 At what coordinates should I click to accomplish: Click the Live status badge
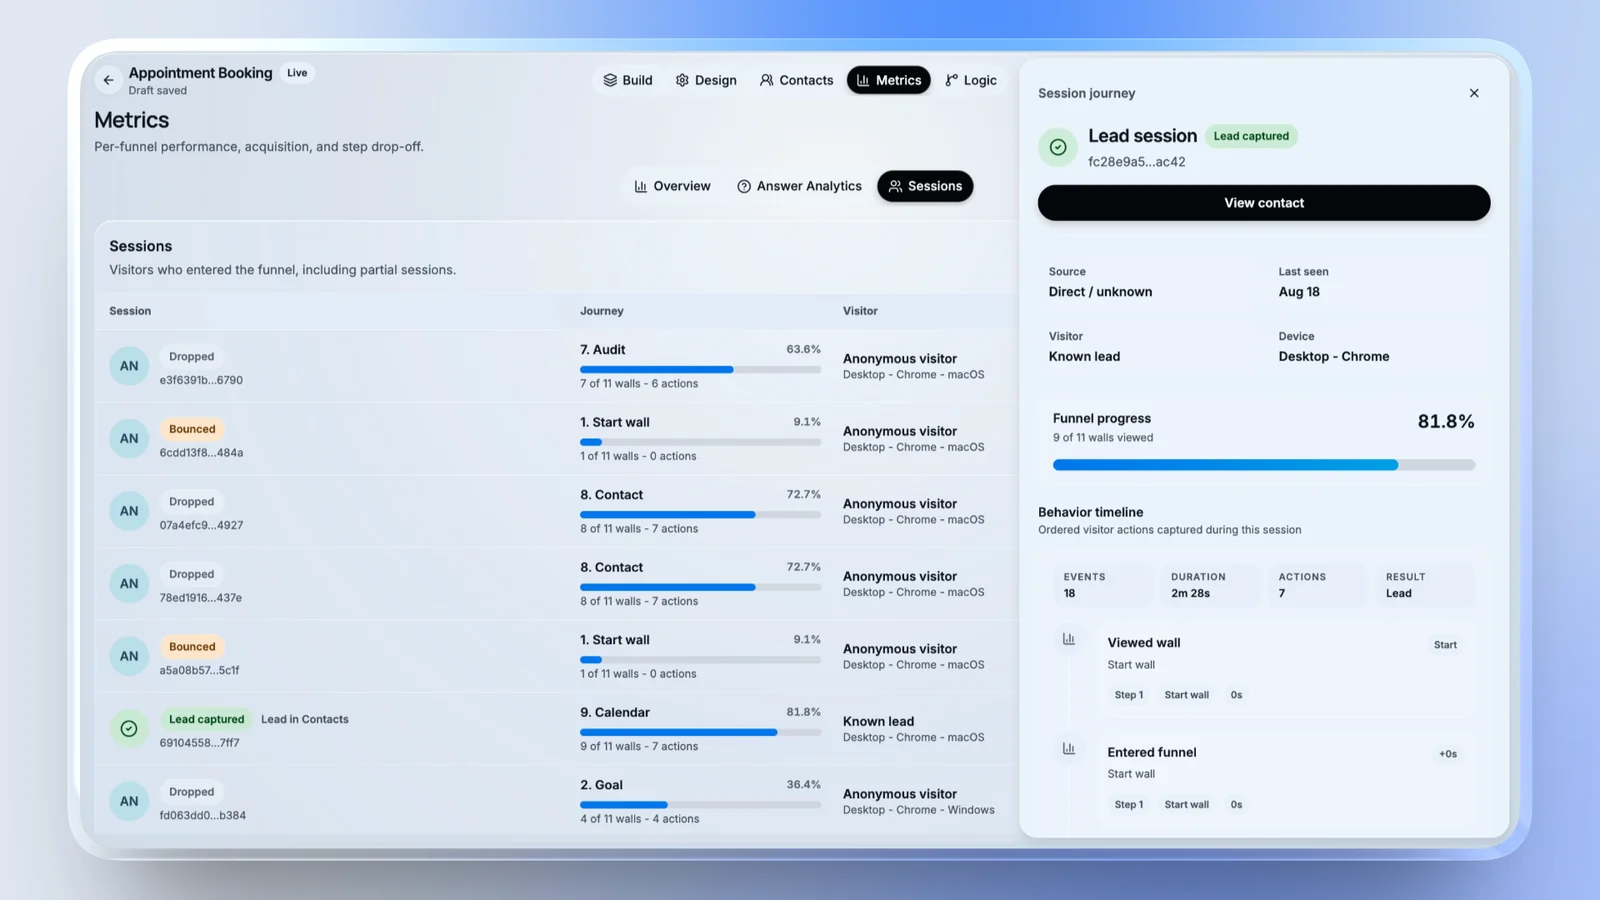click(x=297, y=73)
